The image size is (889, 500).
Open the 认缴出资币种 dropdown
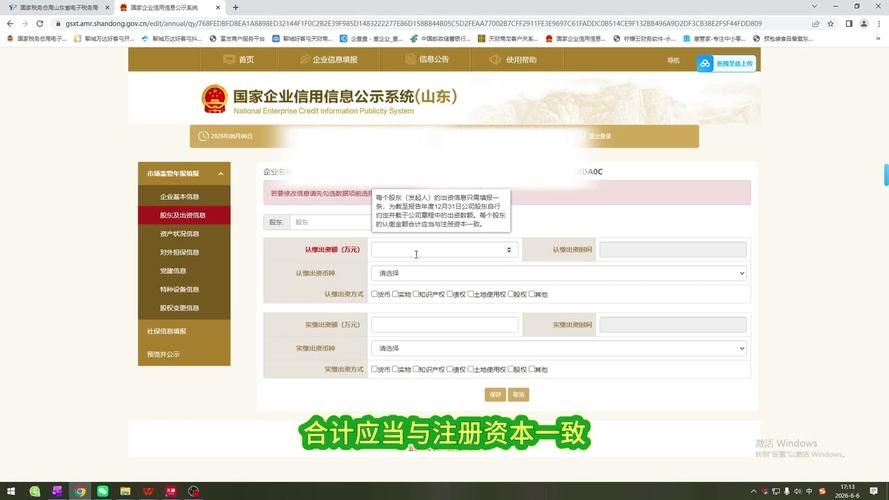pos(558,273)
